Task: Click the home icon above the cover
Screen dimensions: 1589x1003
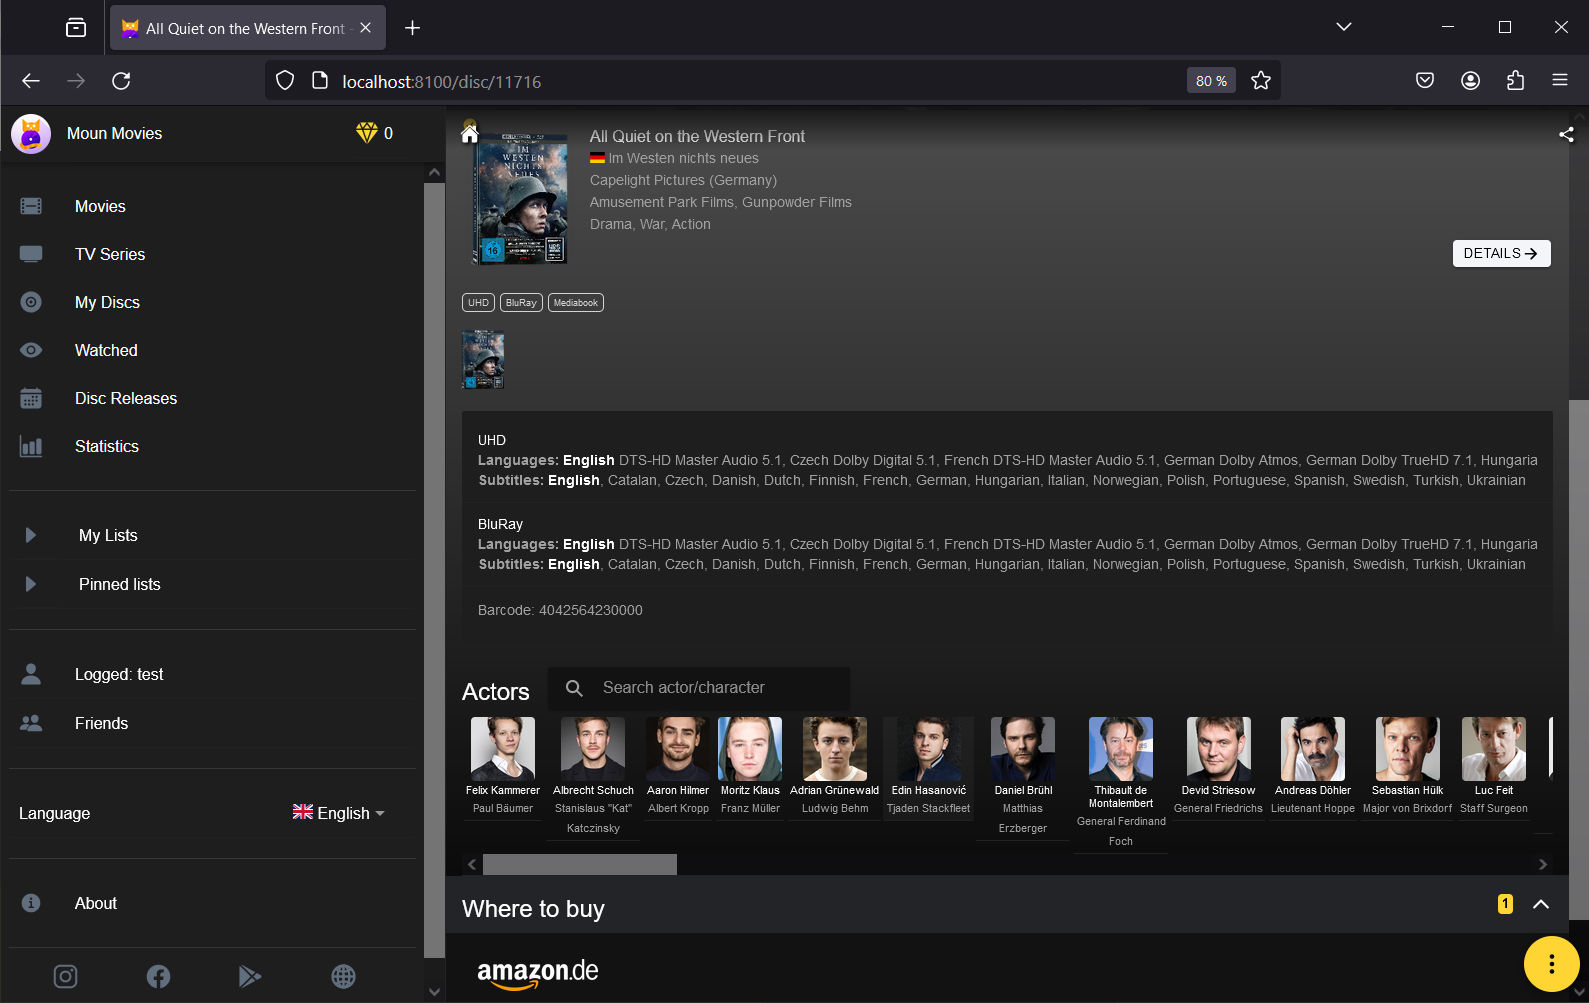Action: pos(469,133)
